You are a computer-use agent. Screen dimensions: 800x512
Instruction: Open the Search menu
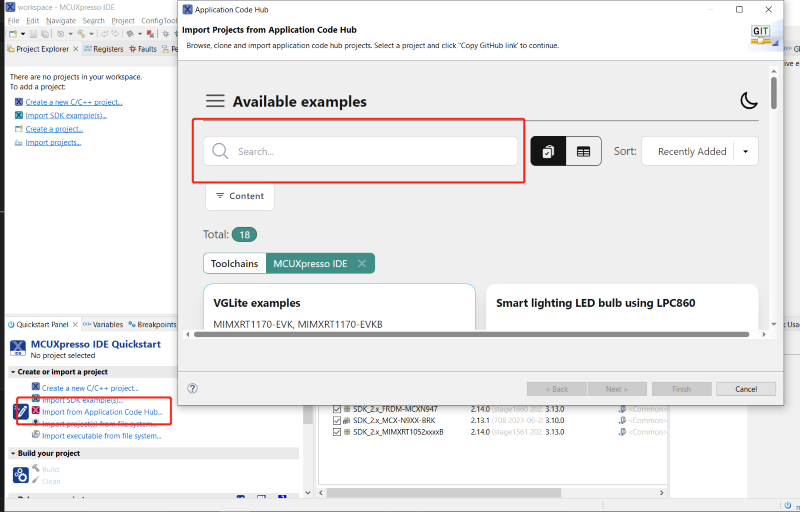tap(93, 20)
